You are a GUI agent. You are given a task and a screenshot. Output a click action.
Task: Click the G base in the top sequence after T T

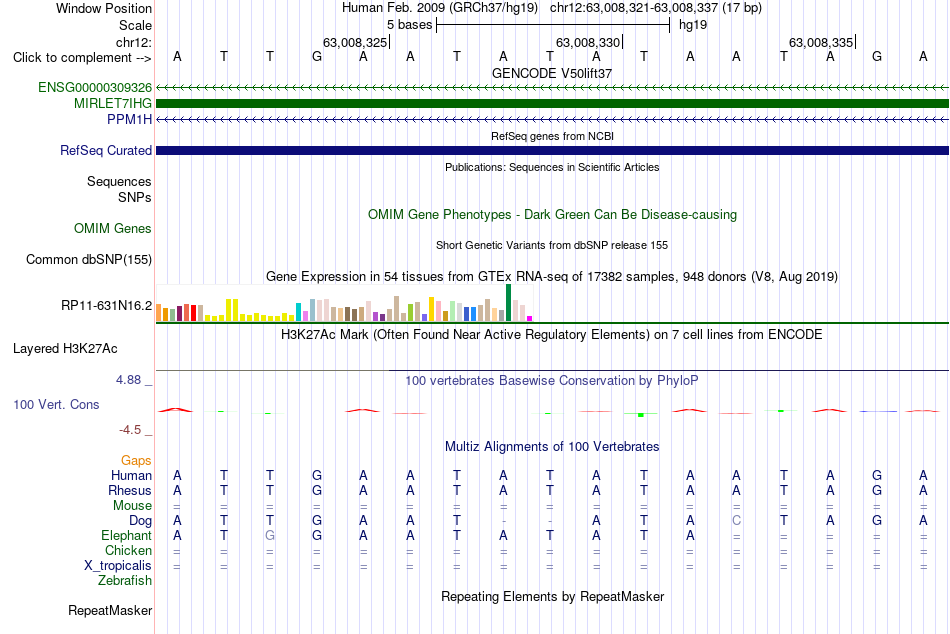(317, 57)
